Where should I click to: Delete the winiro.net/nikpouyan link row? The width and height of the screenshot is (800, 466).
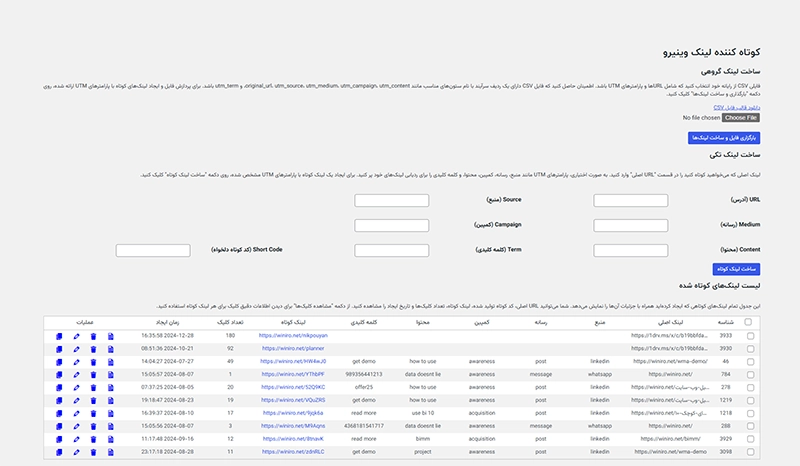93,336
